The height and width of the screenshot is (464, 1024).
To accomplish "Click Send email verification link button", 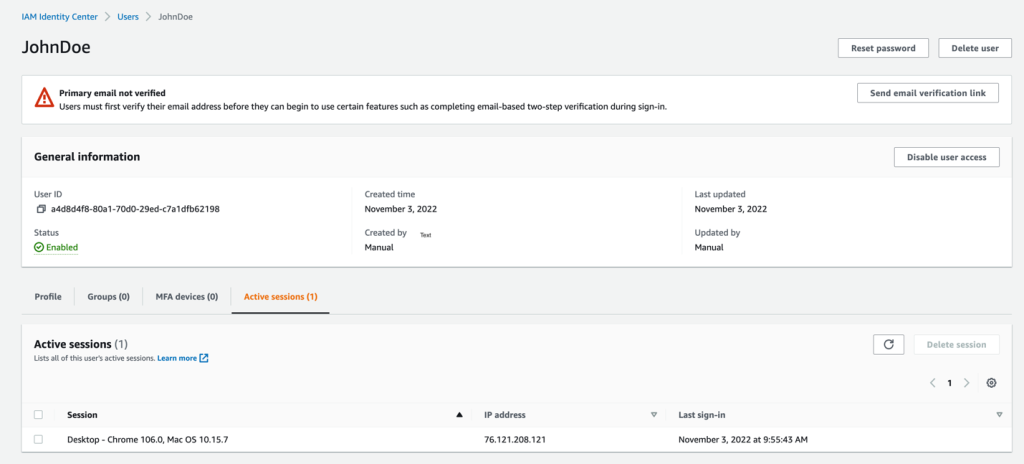I will point(928,93).
